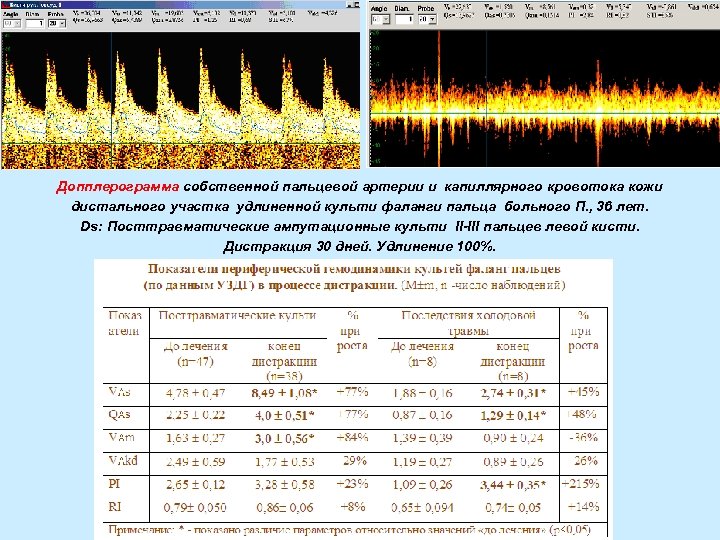Click the cell "4,0 ± 0,51*"
This screenshot has width=720, height=540.
point(285,416)
